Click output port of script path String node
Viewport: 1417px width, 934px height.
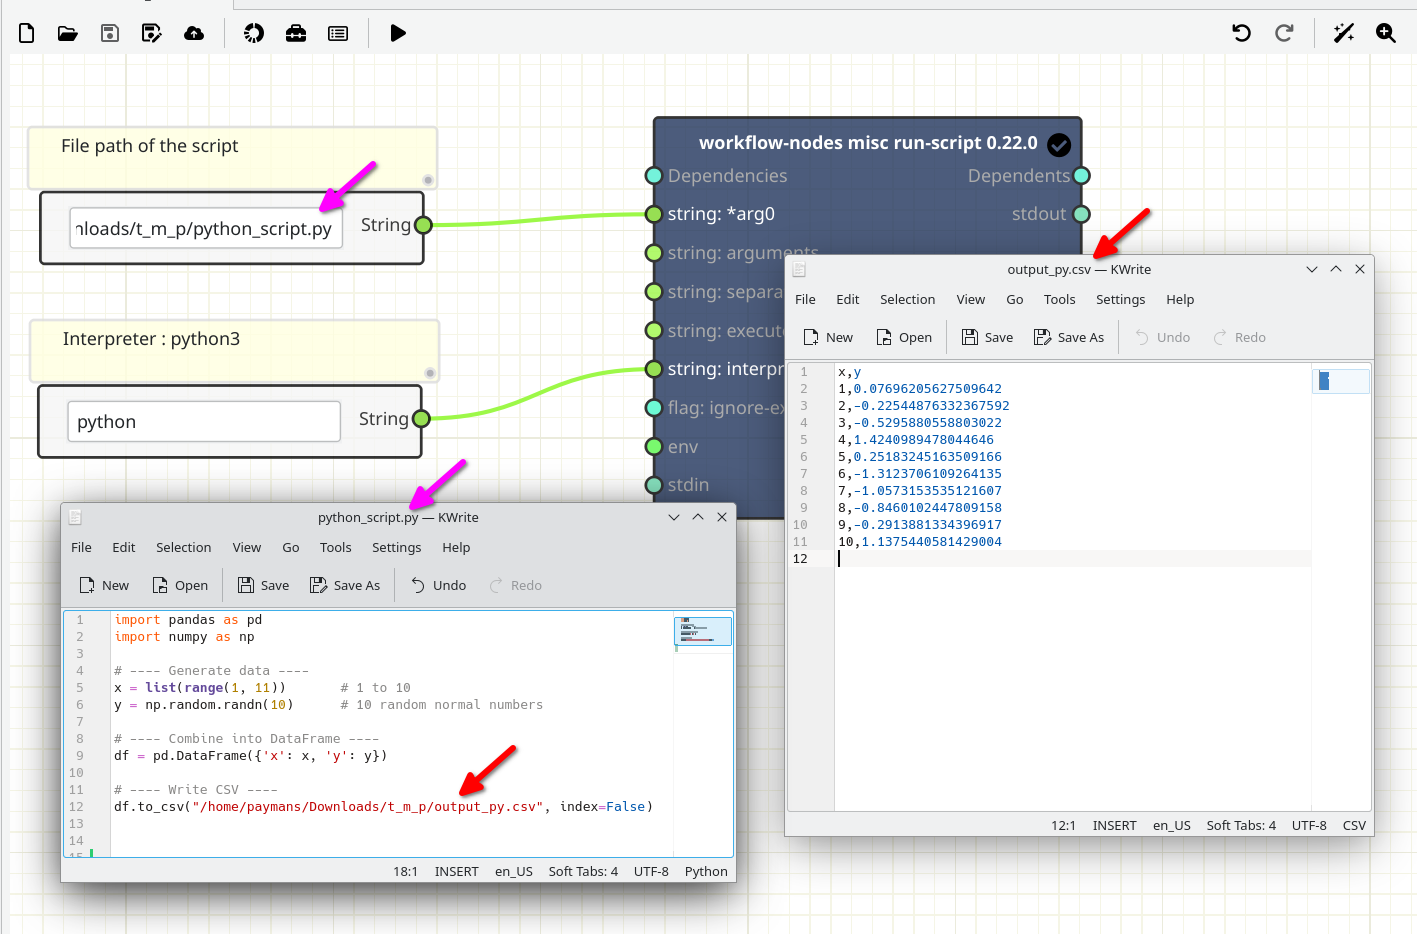(x=423, y=225)
